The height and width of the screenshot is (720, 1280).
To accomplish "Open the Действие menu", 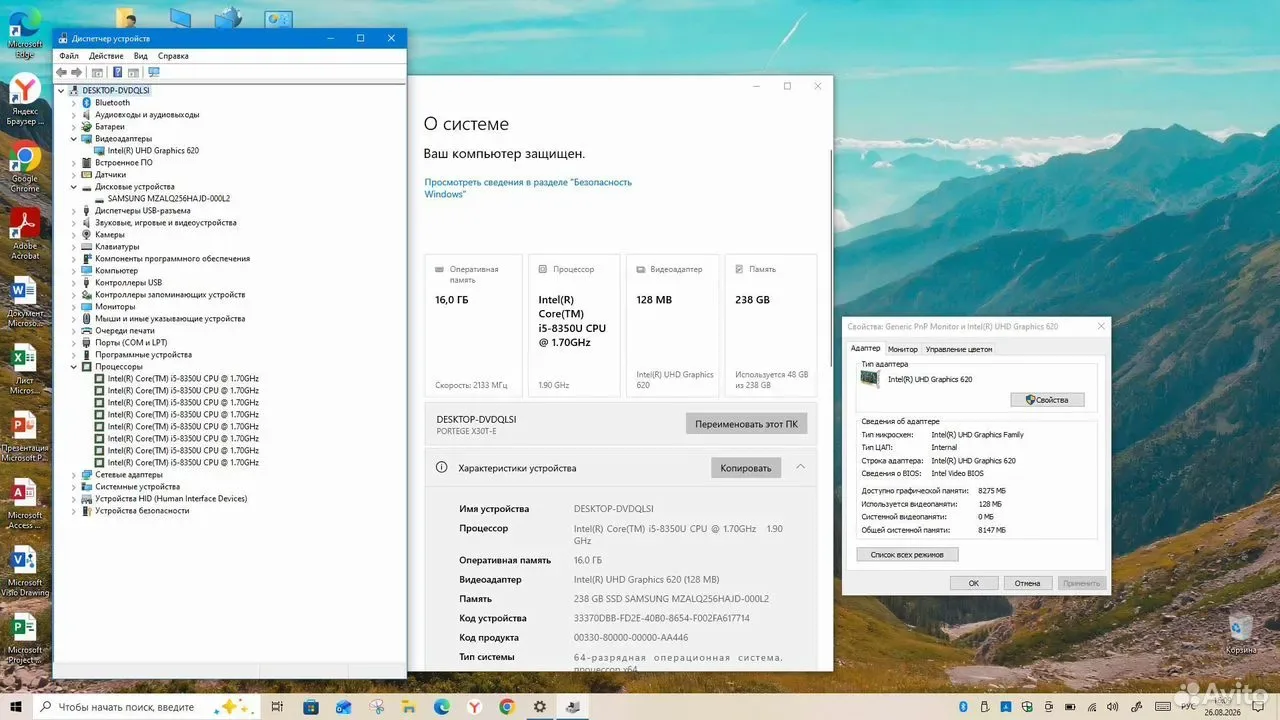I will click(x=106, y=56).
